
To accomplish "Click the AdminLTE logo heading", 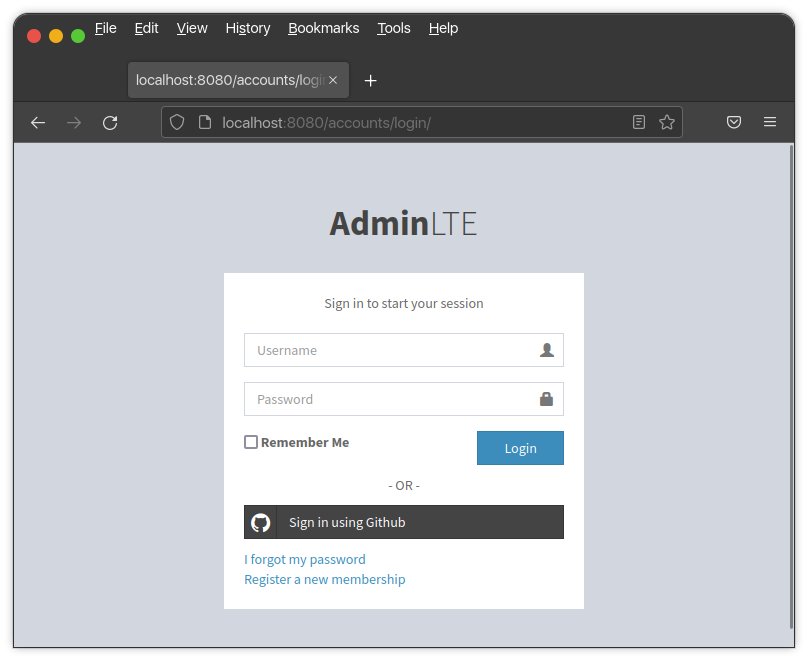I will pos(403,224).
